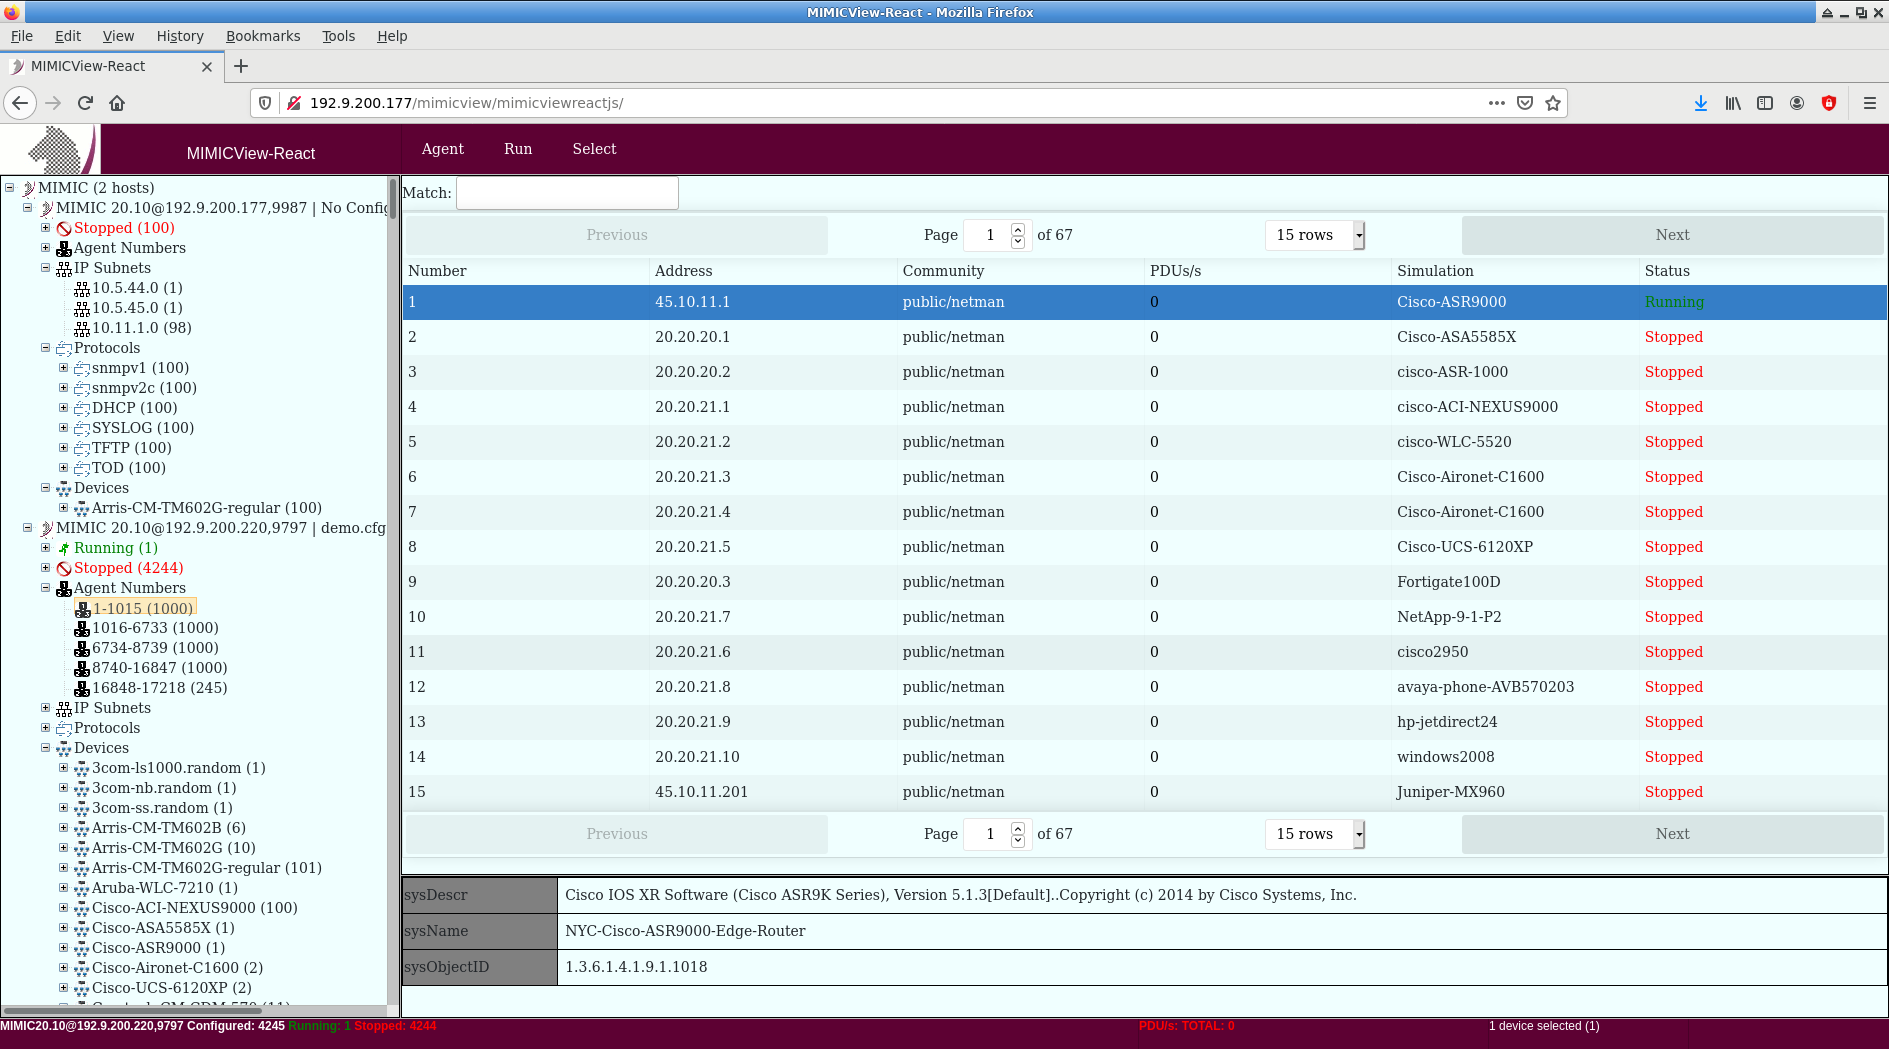Open the Run menu

click(x=518, y=149)
